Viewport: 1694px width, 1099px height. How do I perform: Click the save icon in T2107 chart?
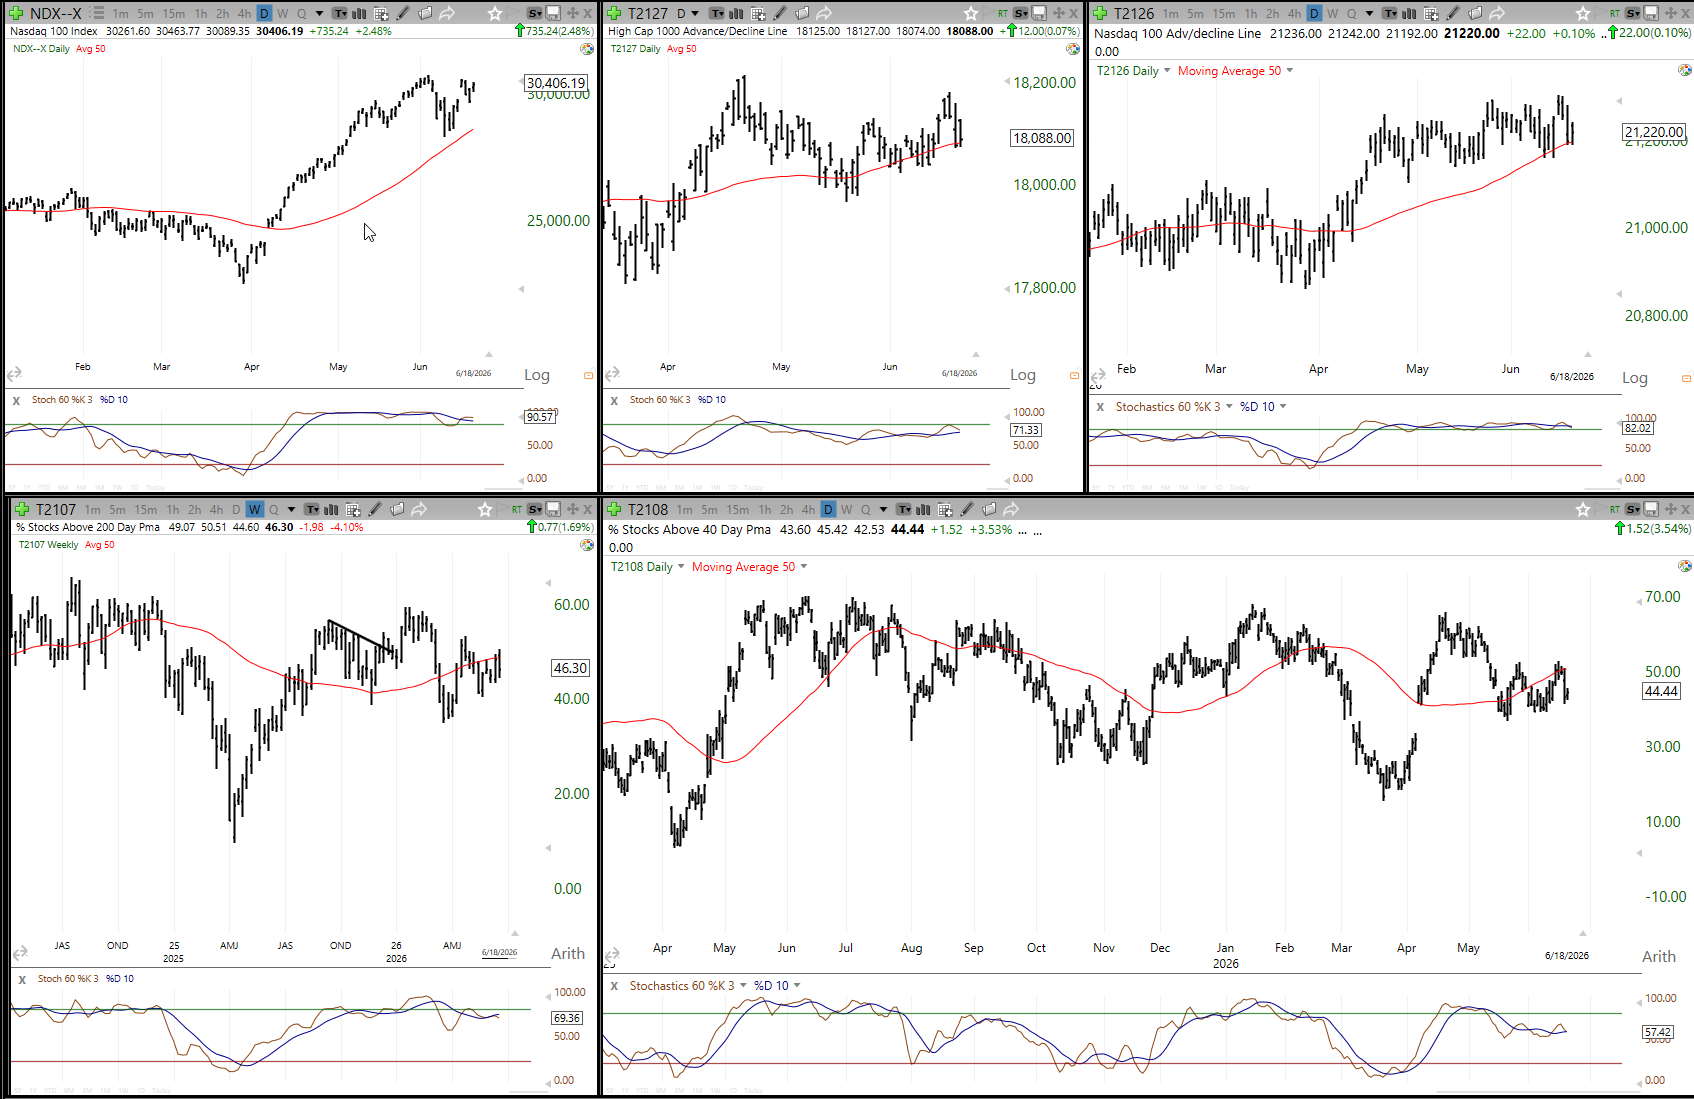[553, 509]
